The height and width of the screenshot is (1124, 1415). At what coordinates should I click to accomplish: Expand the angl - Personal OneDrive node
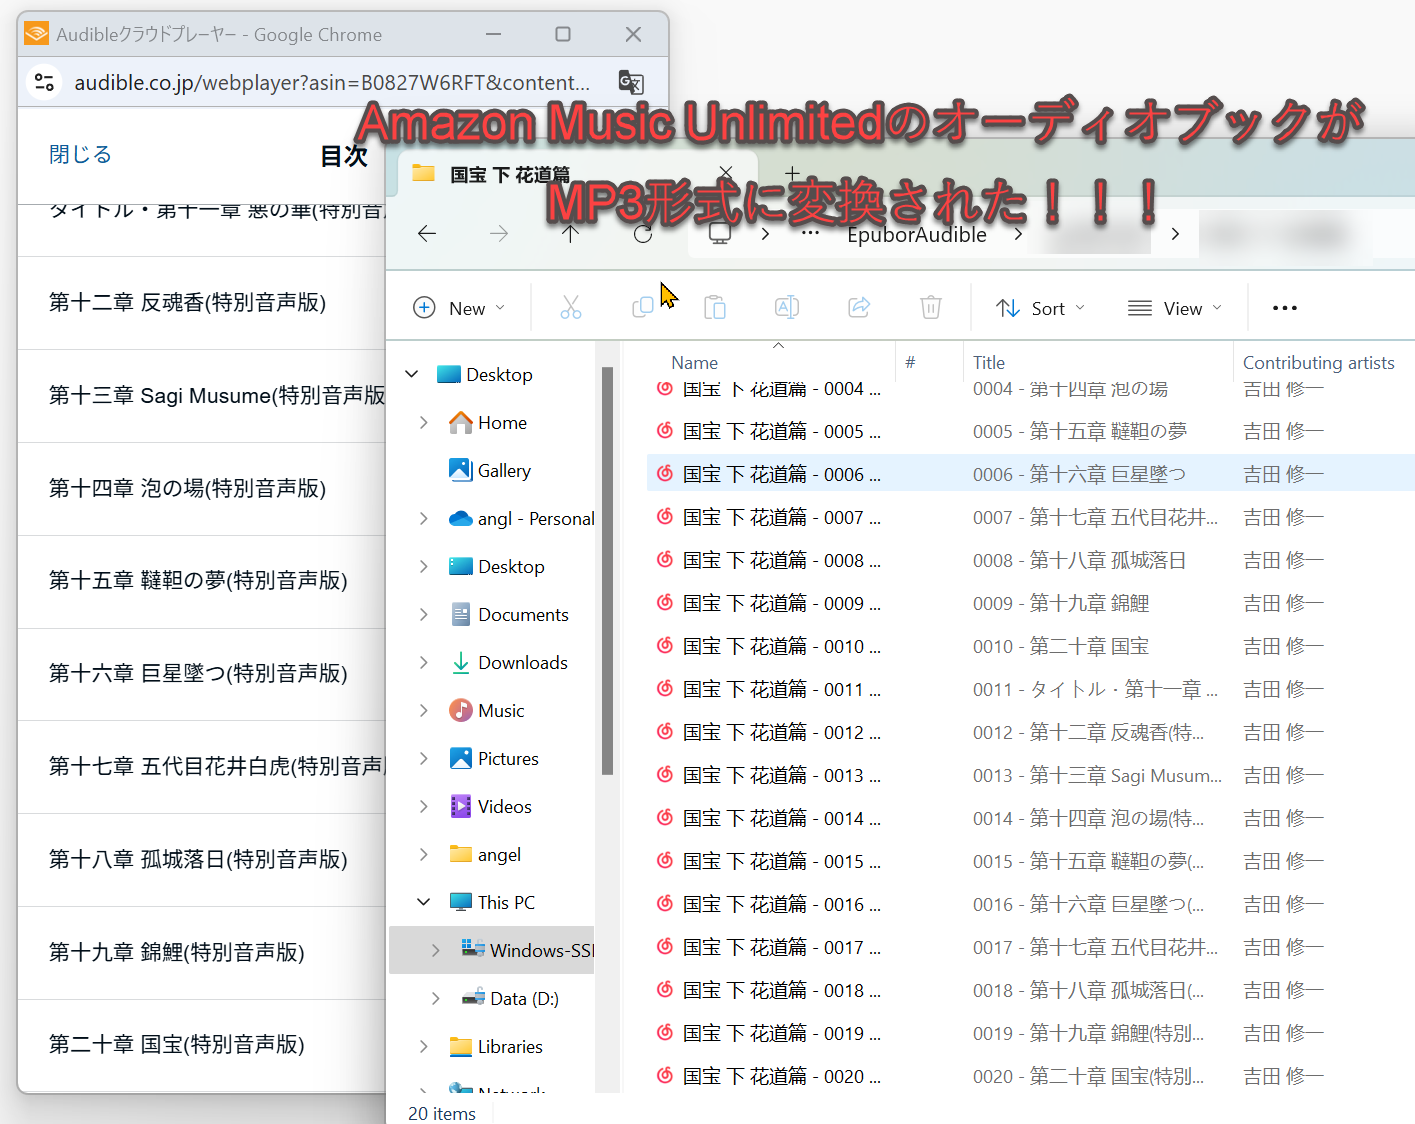(424, 518)
